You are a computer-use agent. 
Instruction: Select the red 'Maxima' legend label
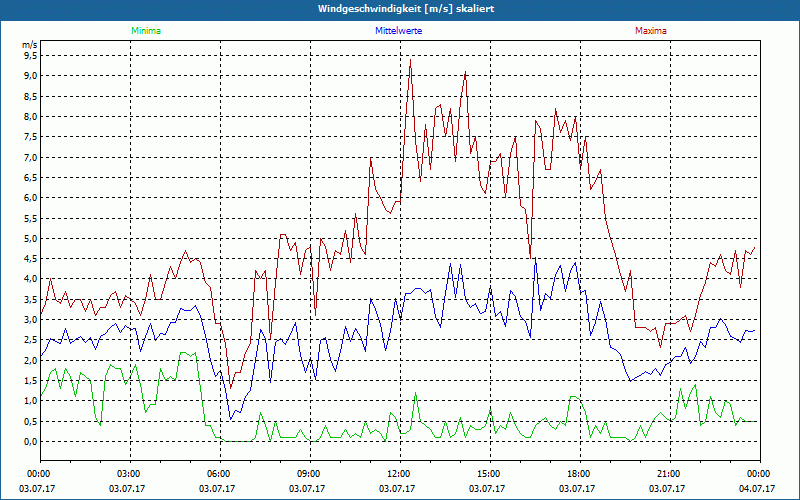coord(651,31)
